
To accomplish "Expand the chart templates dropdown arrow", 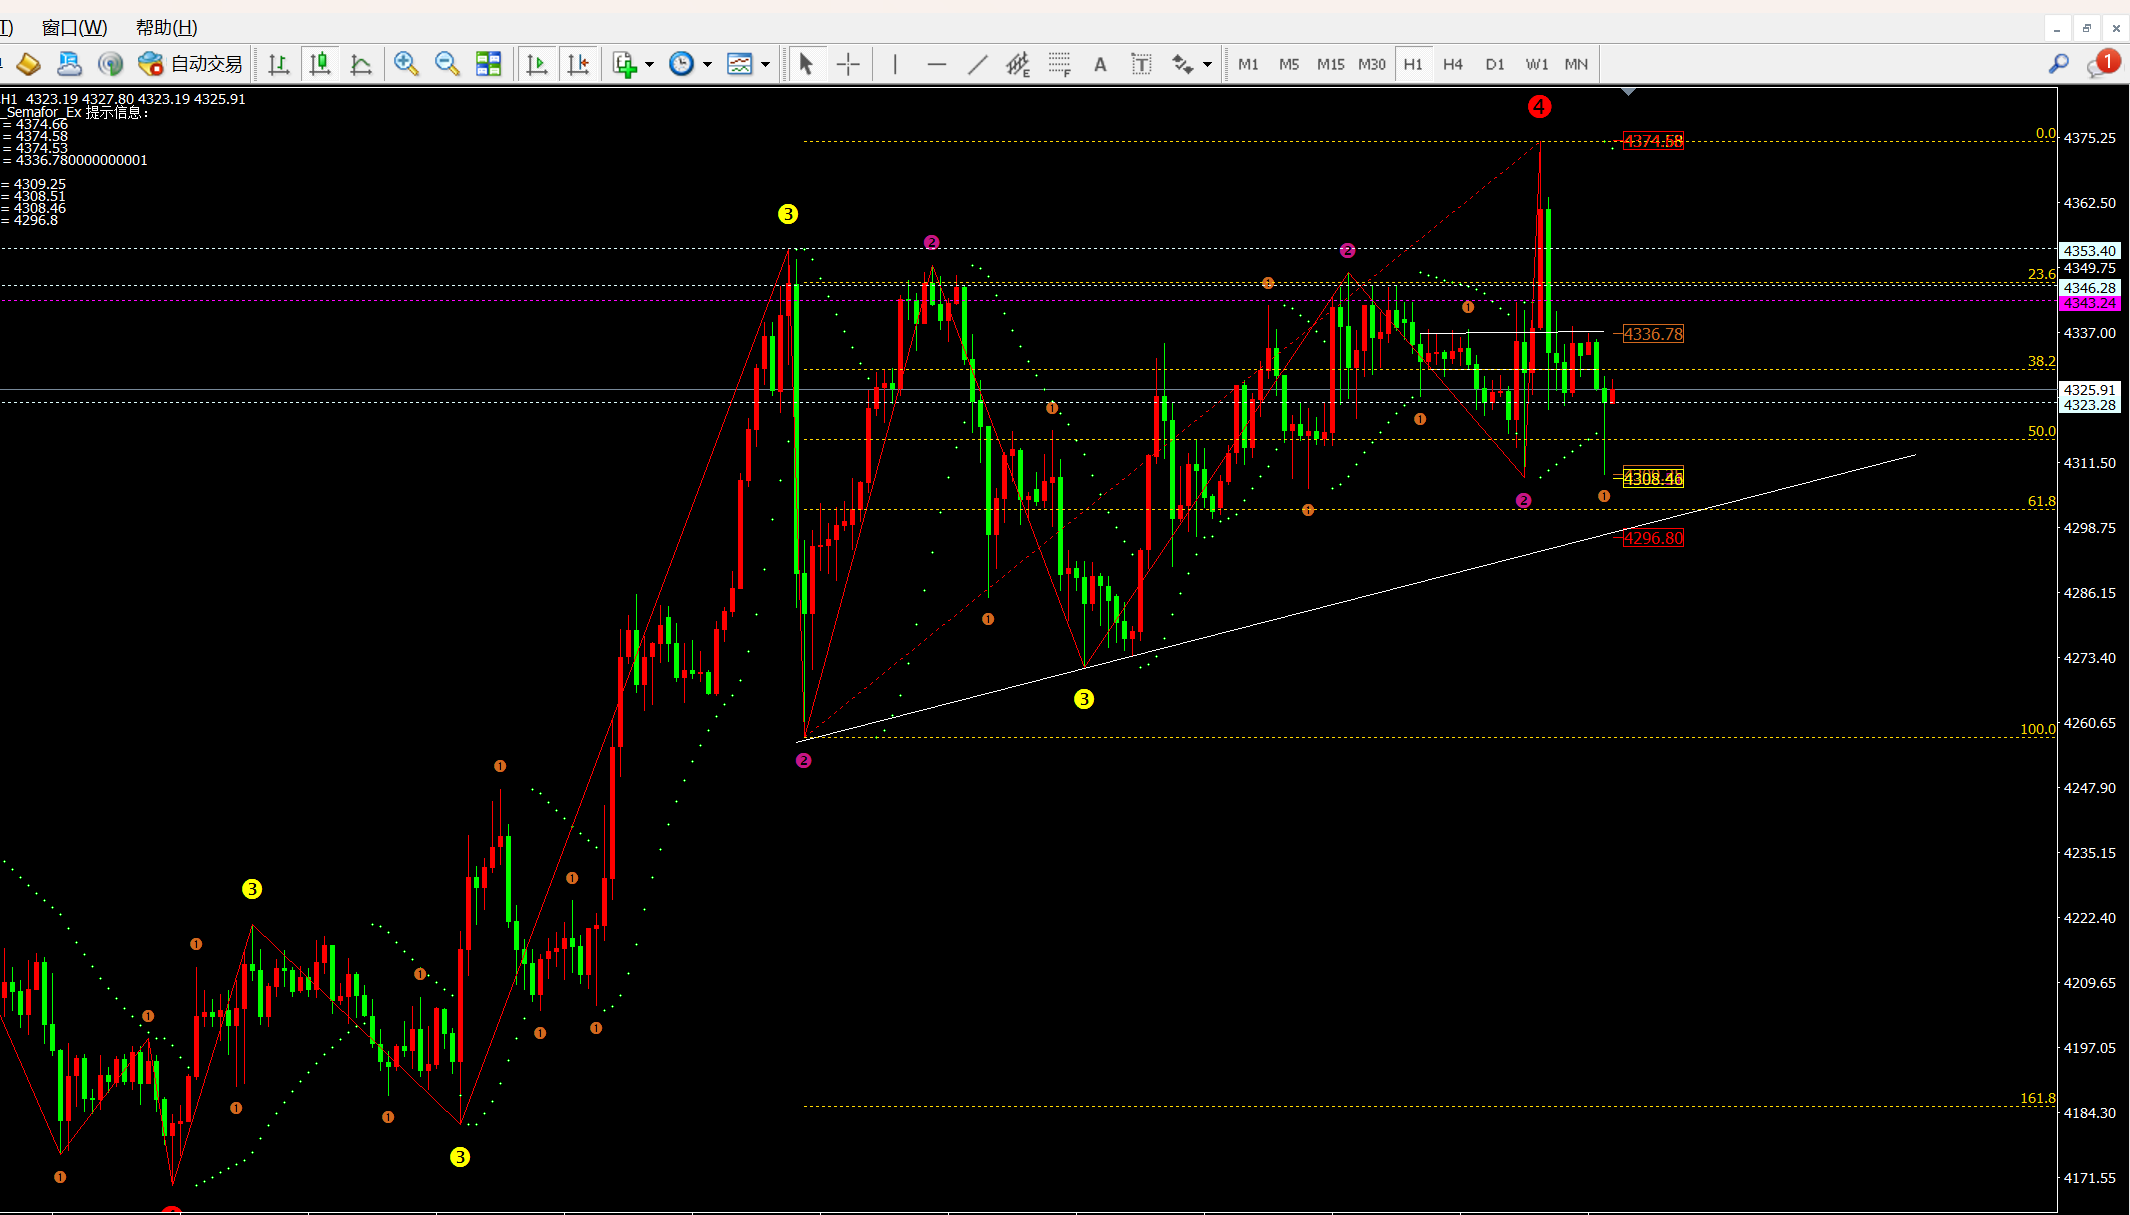I will tap(766, 64).
